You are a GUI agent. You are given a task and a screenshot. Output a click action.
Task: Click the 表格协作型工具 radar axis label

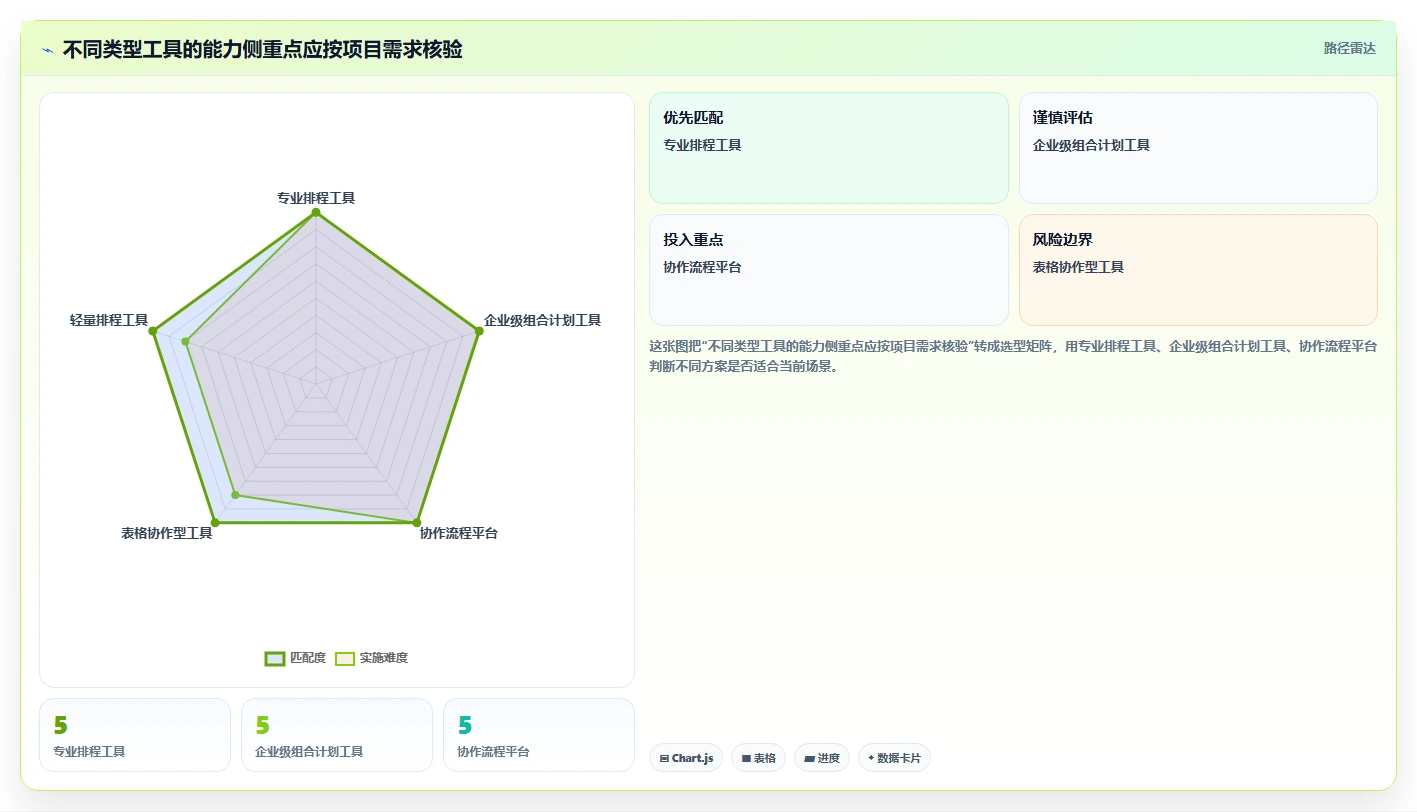tap(167, 533)
